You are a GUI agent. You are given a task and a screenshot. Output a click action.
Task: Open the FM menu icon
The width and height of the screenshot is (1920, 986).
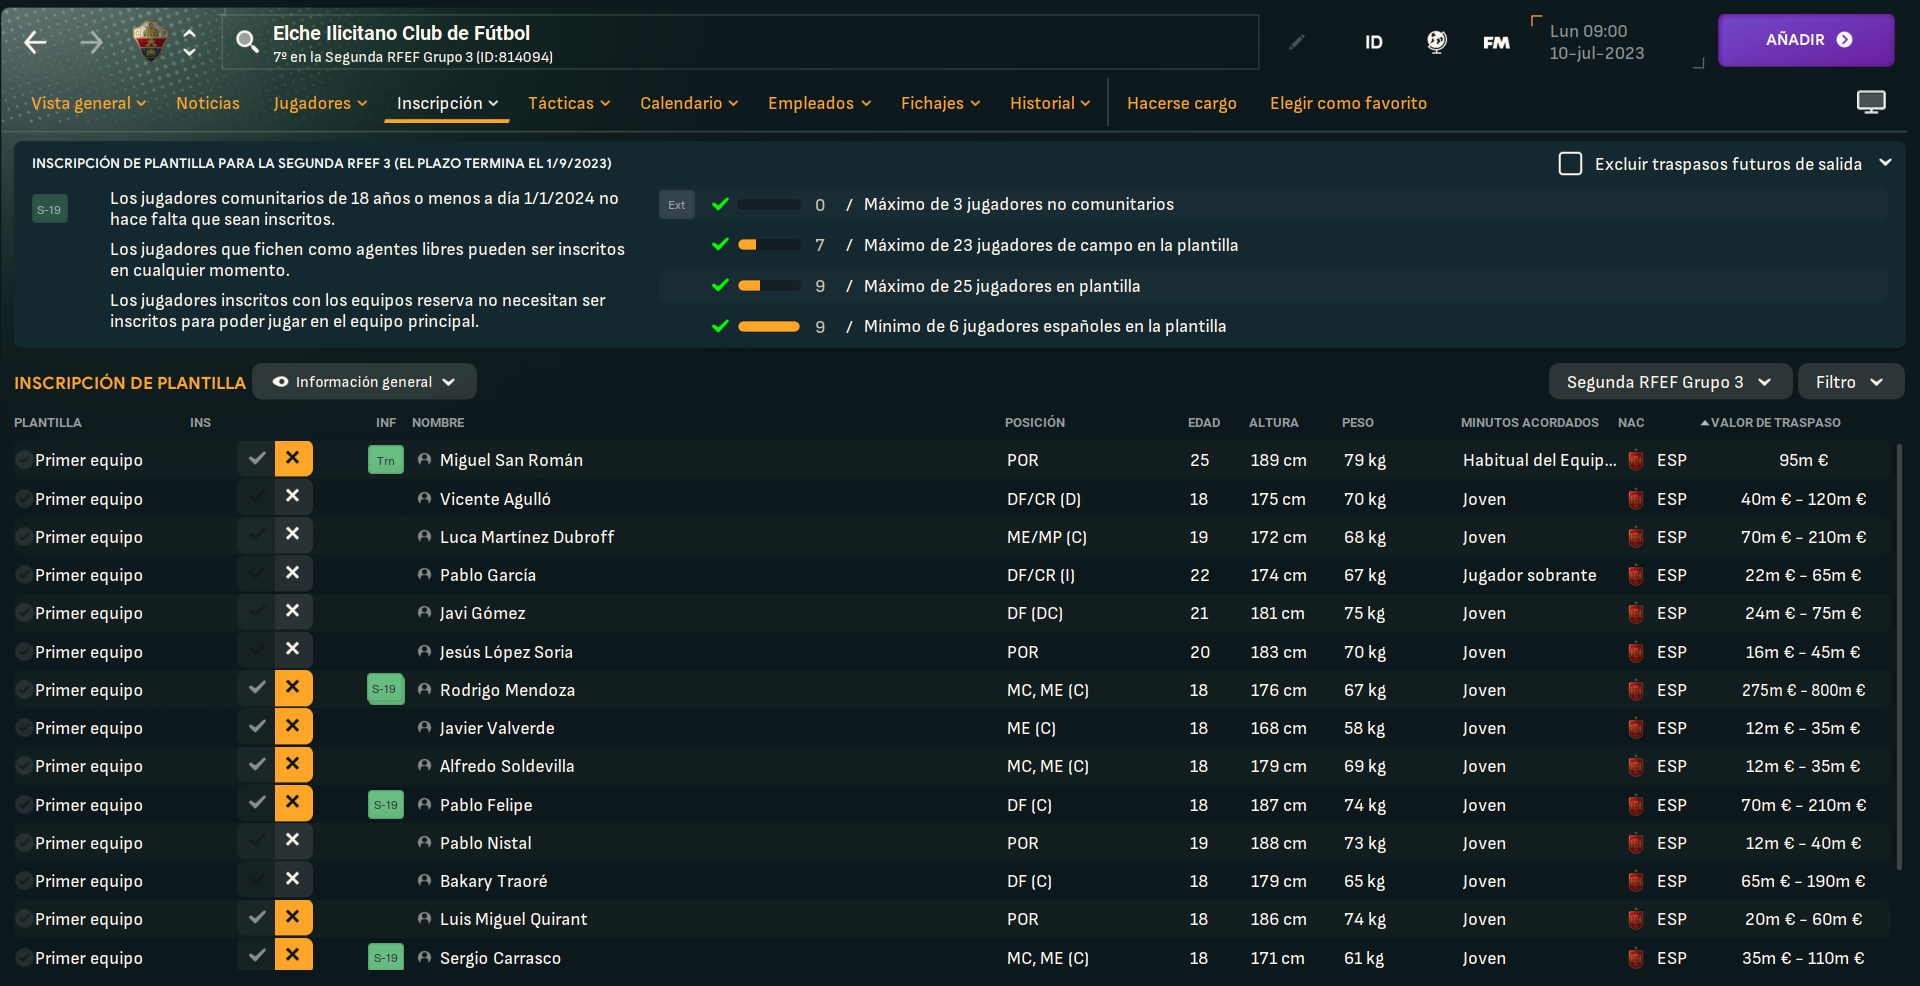[x=1496, y=42]
